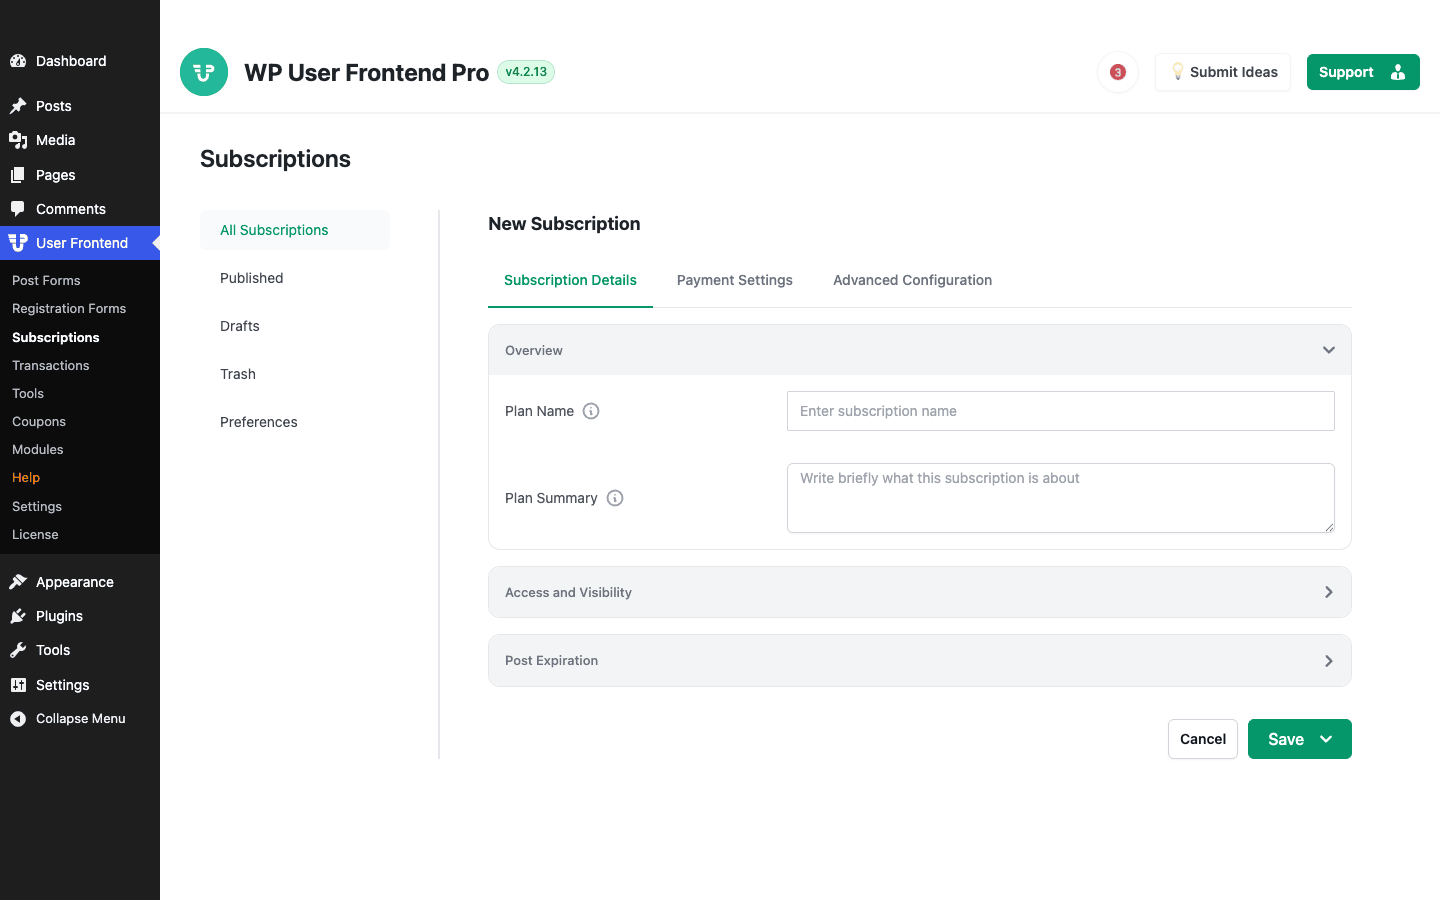Click the Tools wrench icon
The width and height of the screenshot is (1440, 900).
tap(18, 650)
